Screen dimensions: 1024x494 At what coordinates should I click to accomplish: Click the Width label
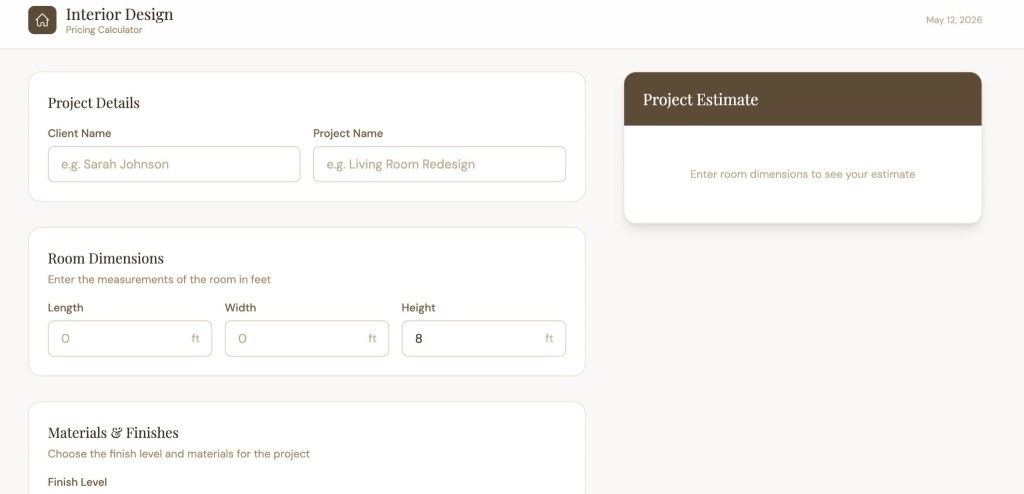(x=240, y=308)
